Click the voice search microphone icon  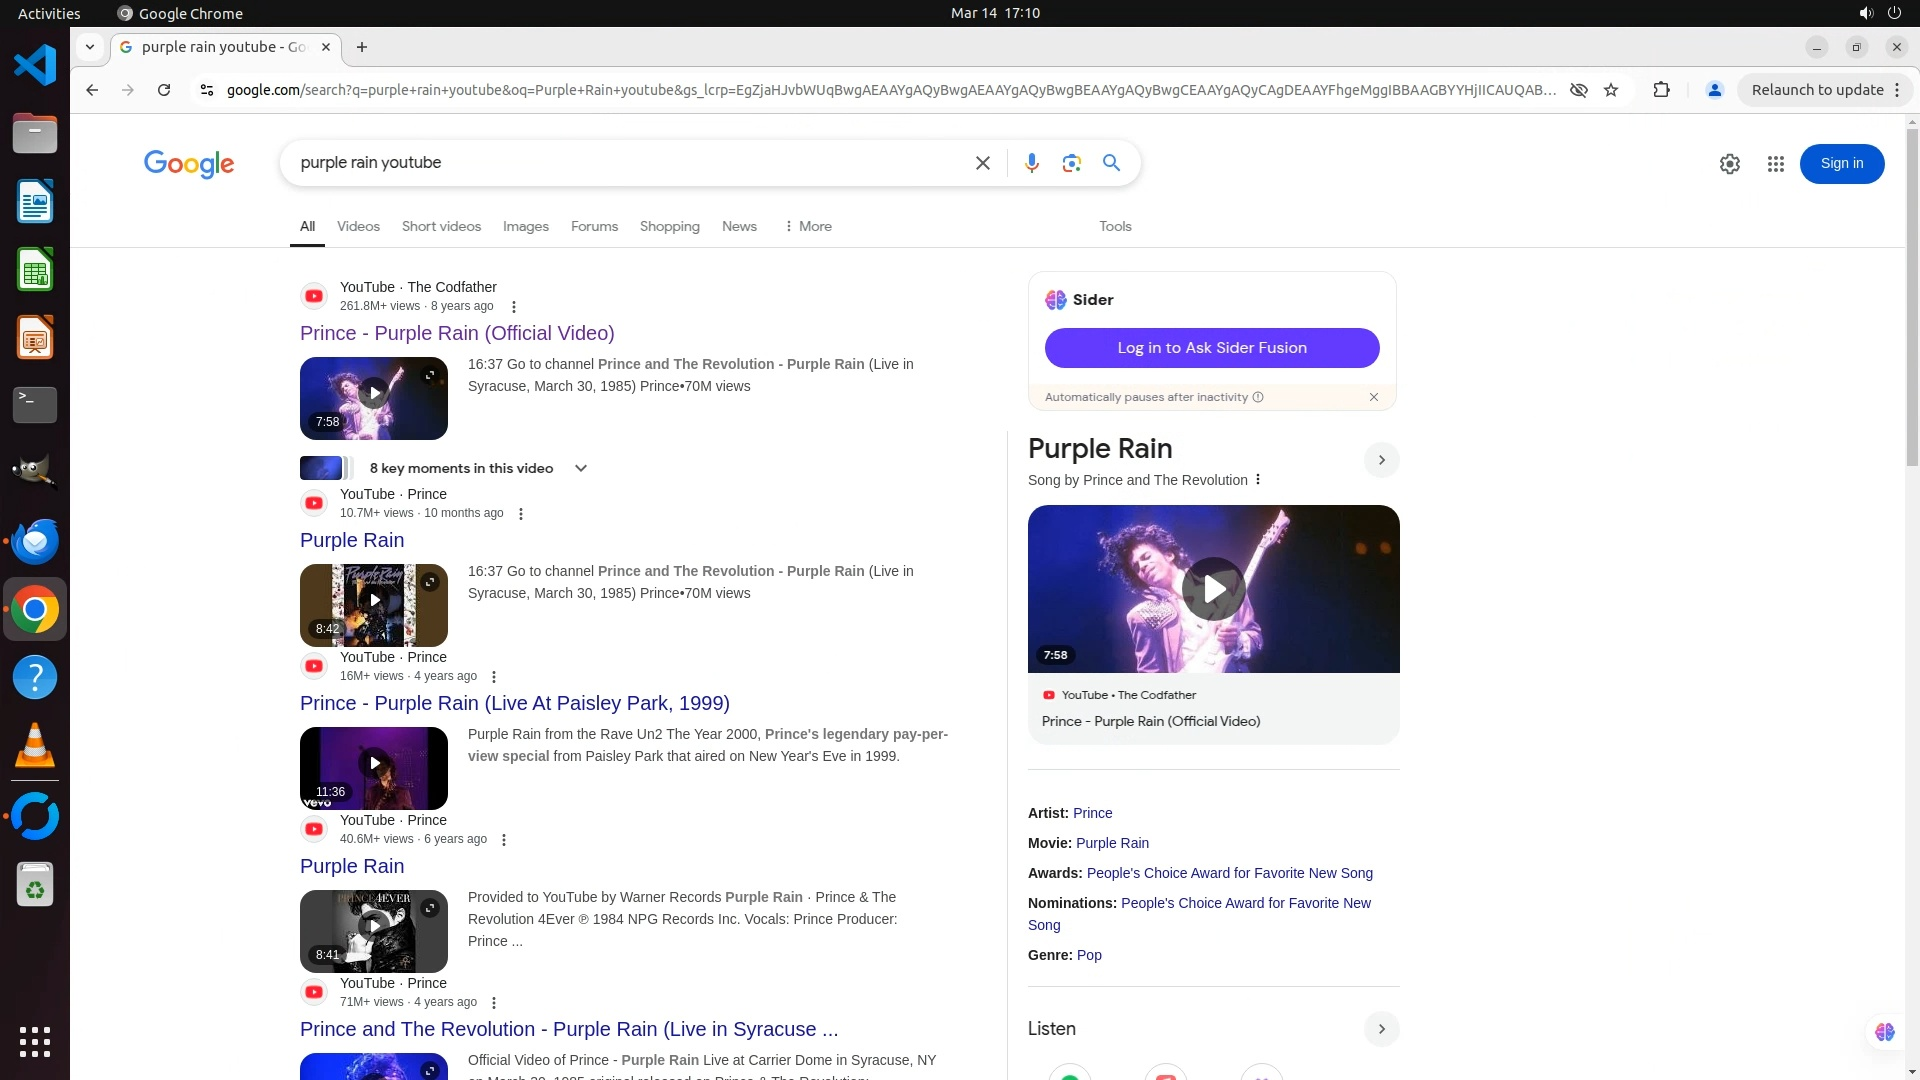[1031, 163]
